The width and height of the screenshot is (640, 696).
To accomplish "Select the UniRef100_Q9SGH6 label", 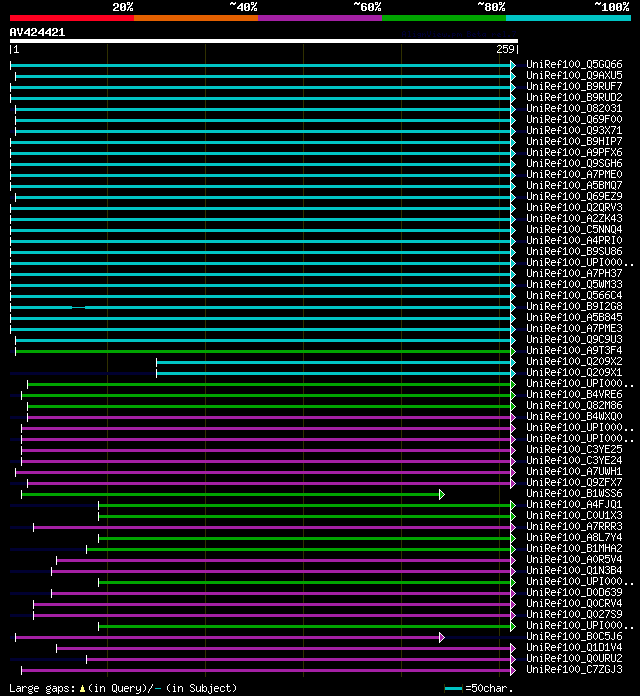I will click(x=574, y=164).
